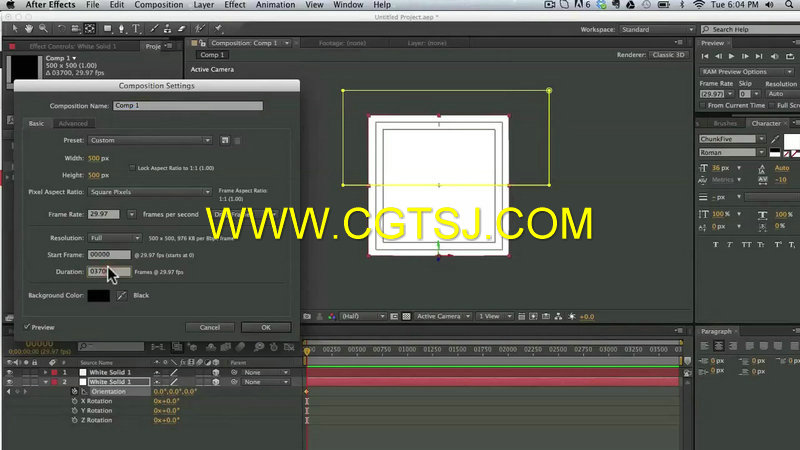Click the OK button

coord(266,328)
